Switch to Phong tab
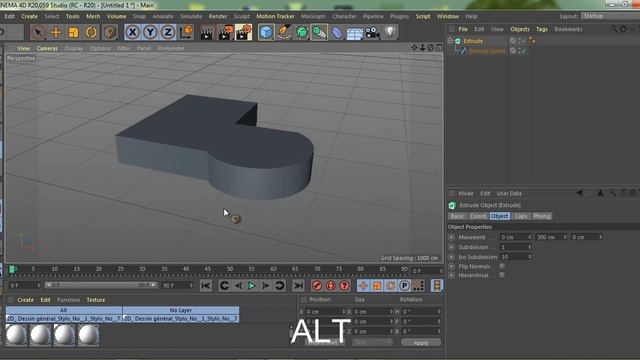 click(542, 216)
